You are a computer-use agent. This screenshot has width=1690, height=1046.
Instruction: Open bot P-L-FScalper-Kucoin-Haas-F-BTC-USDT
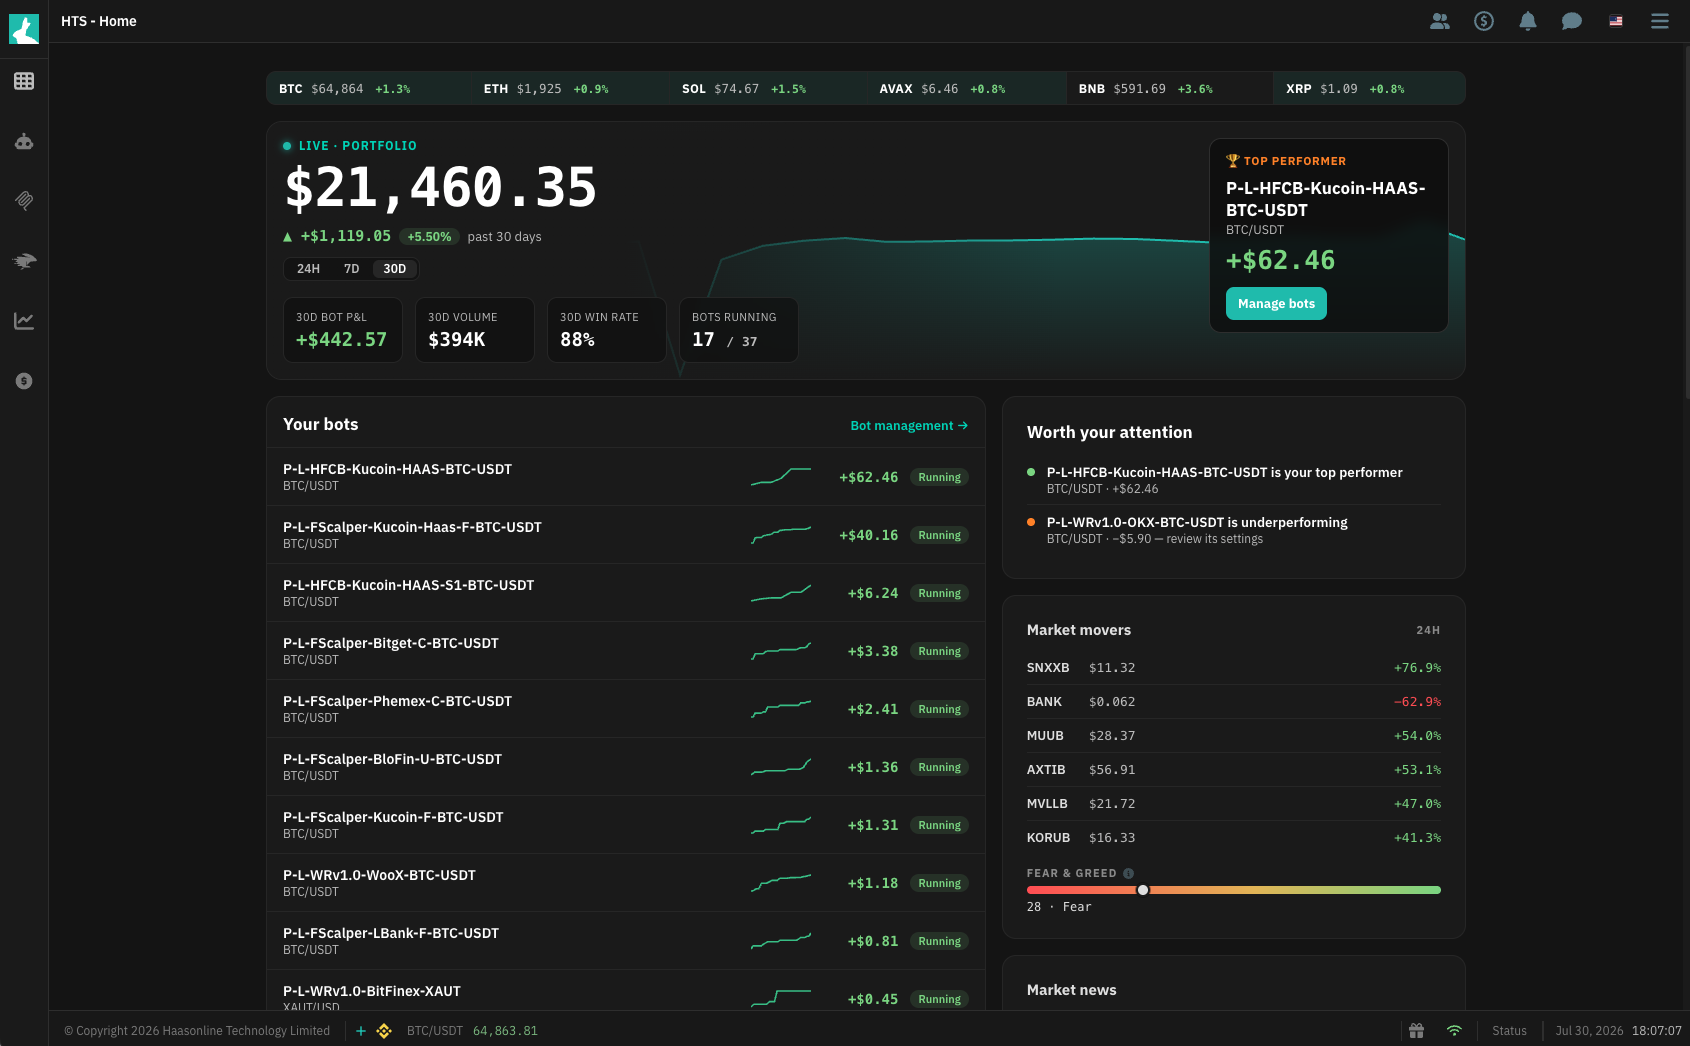click(x=626, y=535)
